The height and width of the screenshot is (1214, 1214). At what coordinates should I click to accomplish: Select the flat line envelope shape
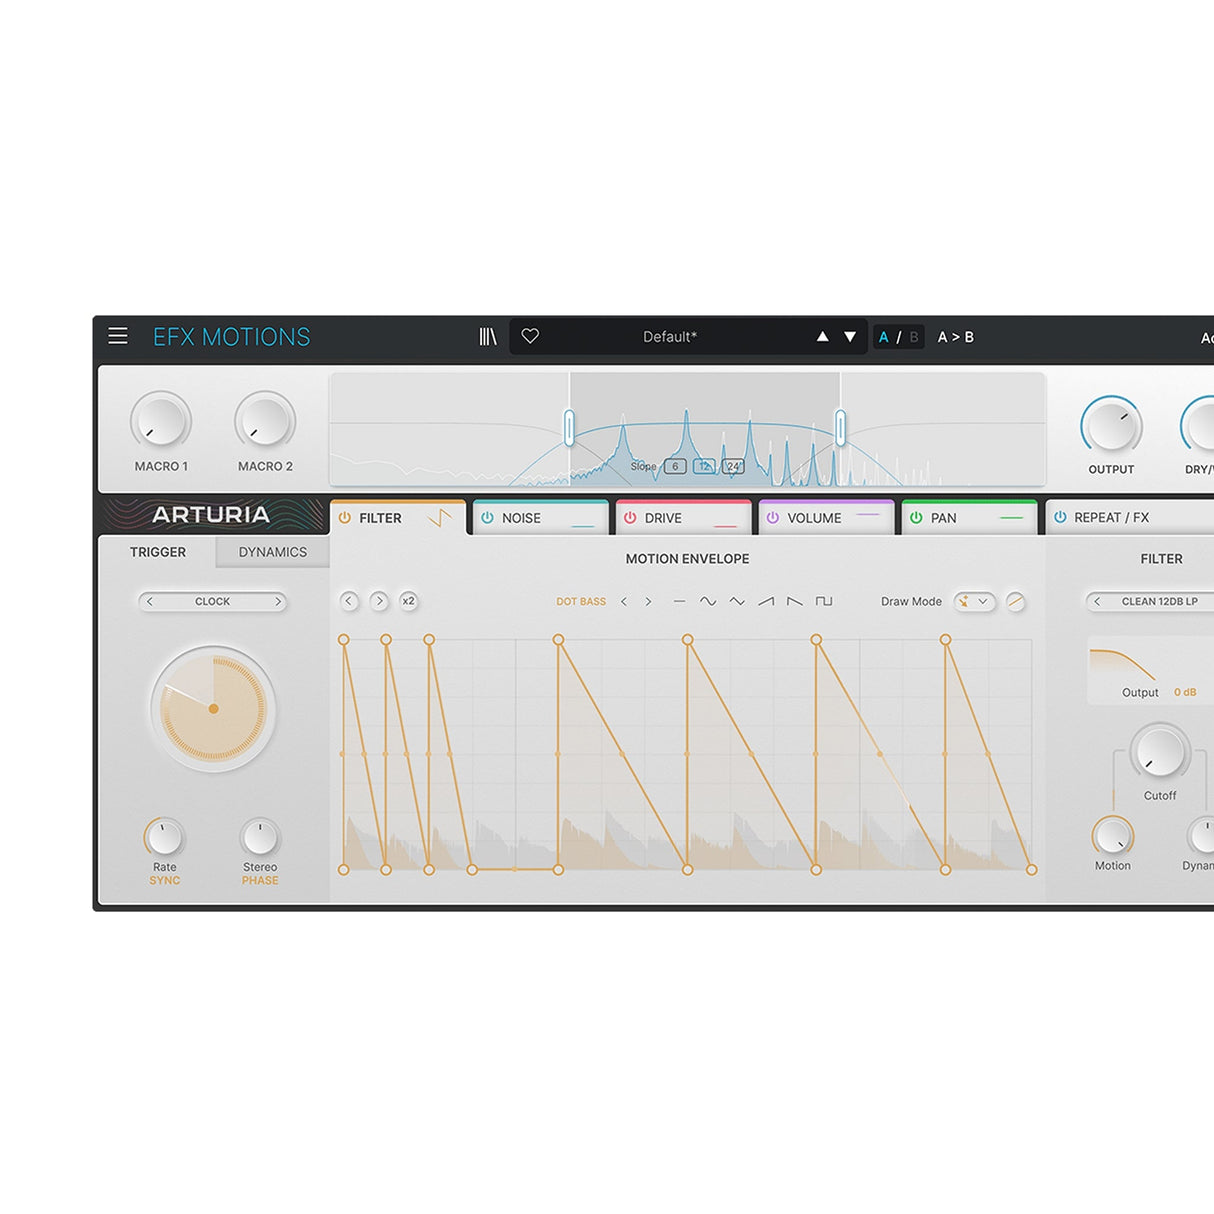click(x=678, y=601)
